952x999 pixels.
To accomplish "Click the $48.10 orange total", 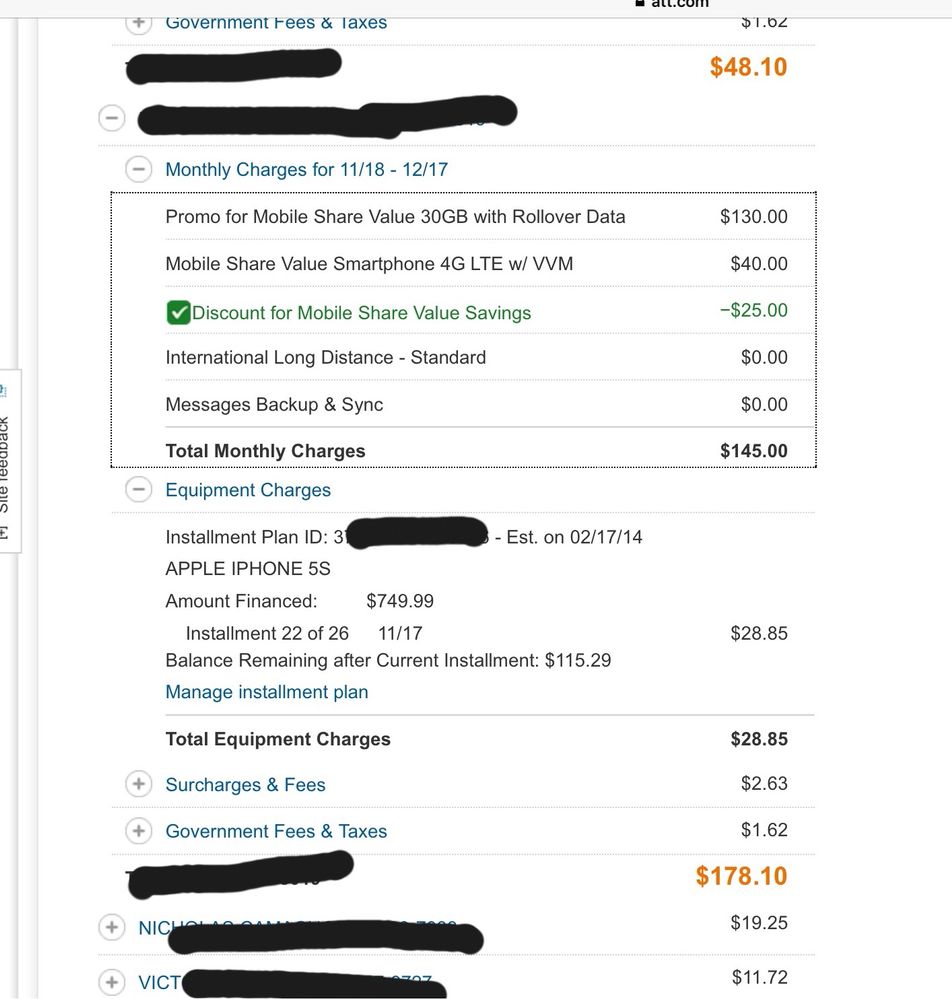I will pyautogui.click(x=746, y=66).
